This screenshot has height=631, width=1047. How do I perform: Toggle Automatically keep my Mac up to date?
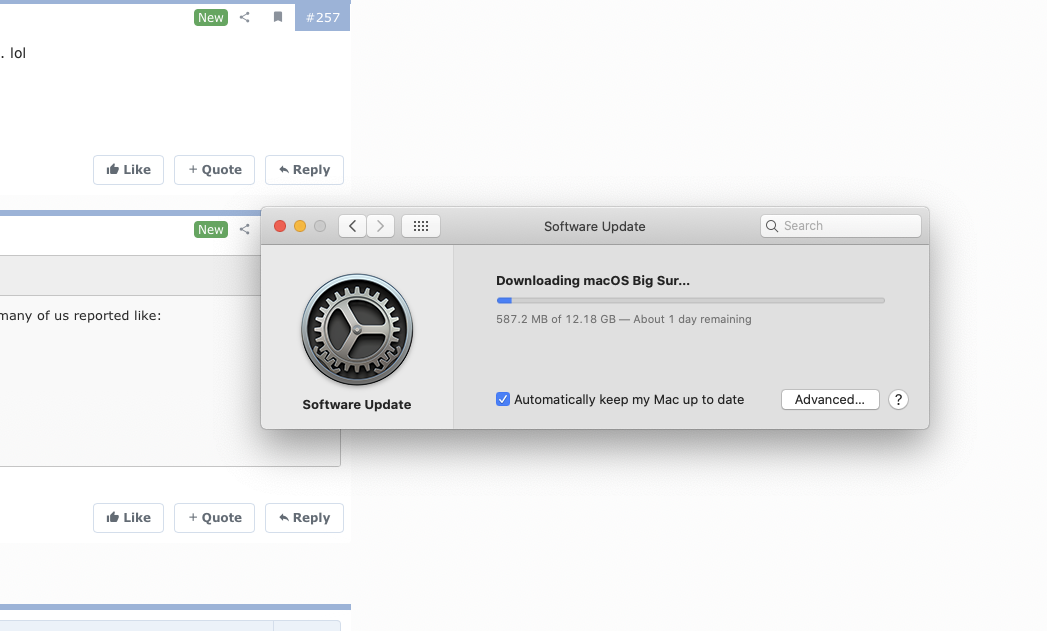pyautogui.click(x=503, y=399)
